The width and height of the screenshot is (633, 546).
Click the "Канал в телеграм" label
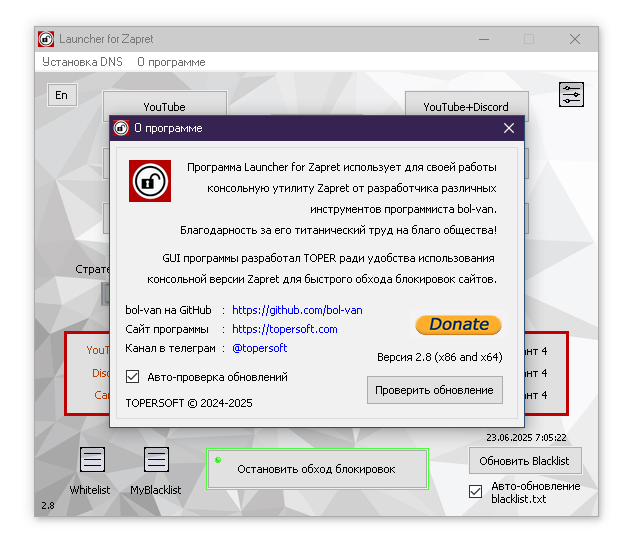click(x=170, y=348)
